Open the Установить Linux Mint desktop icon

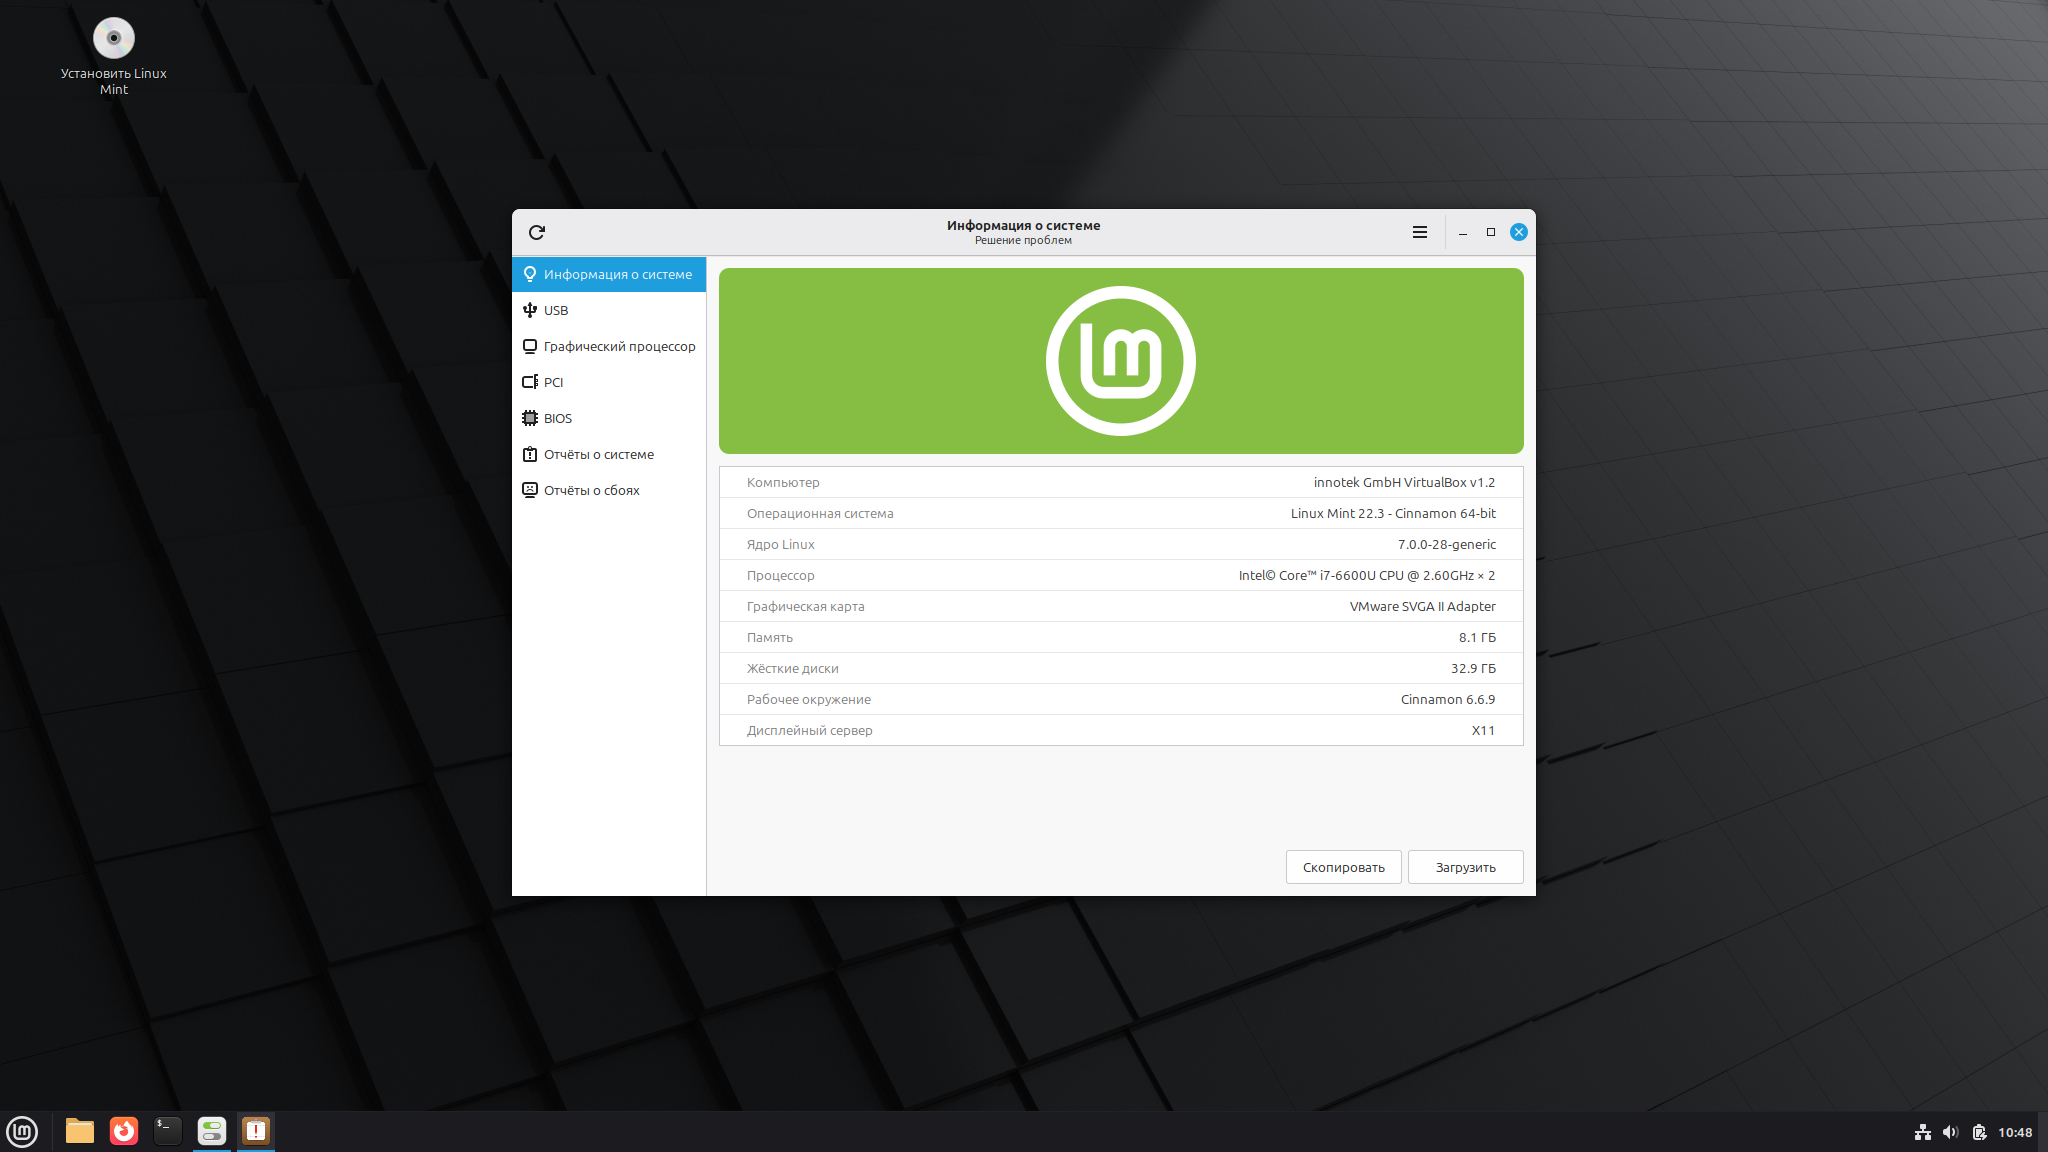tap(114, 56)
